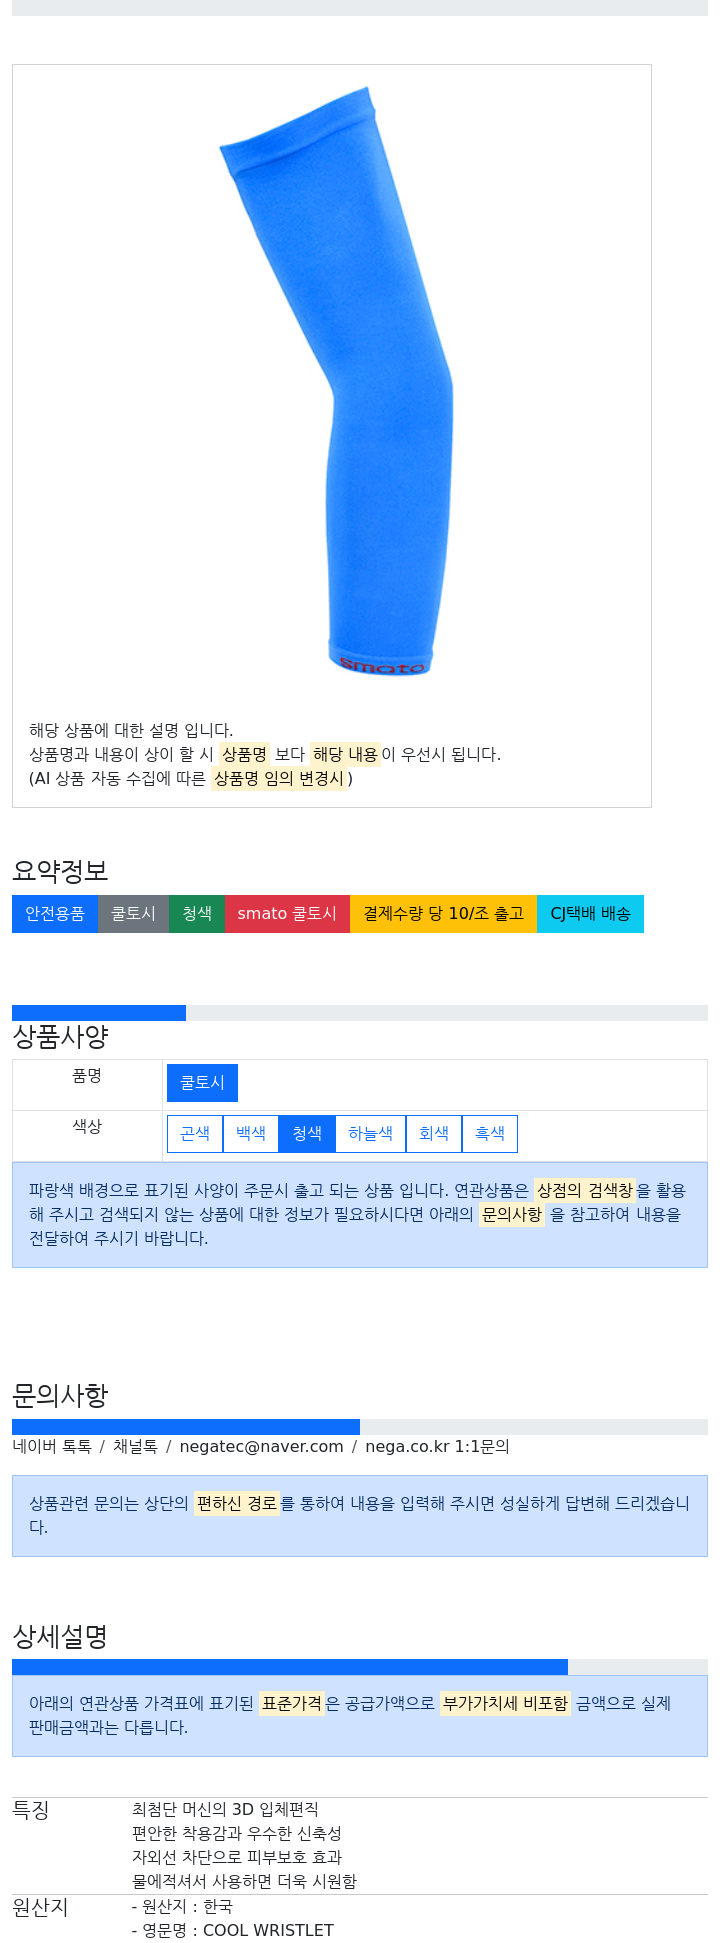Click the progress bar under 문의사항

pos(360,1427)
